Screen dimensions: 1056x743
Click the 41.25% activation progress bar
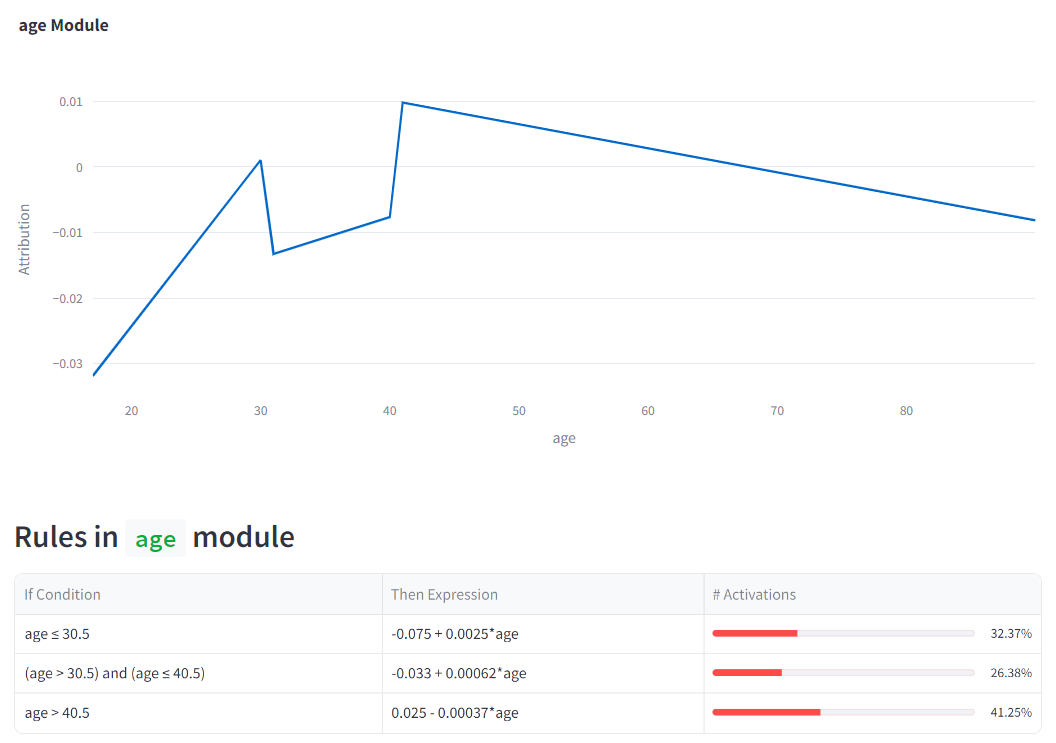[x=843, y=712]
